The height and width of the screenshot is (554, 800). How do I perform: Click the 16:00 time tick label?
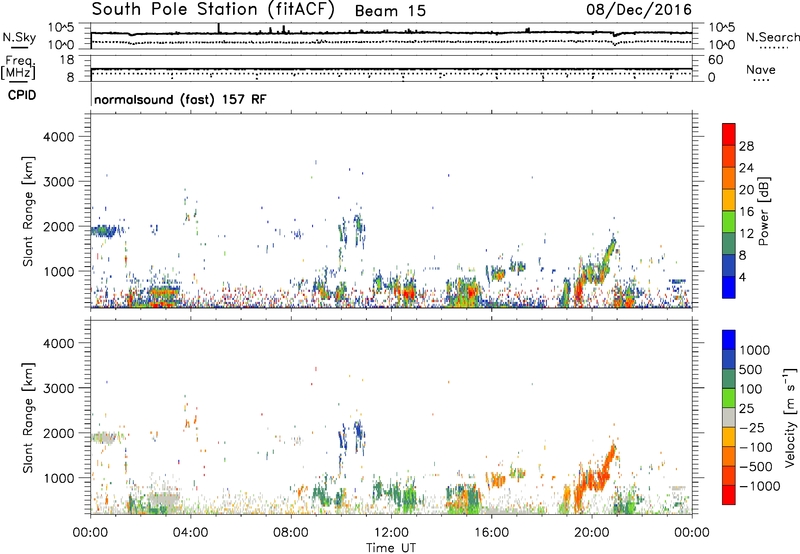[x=491, y=533]
